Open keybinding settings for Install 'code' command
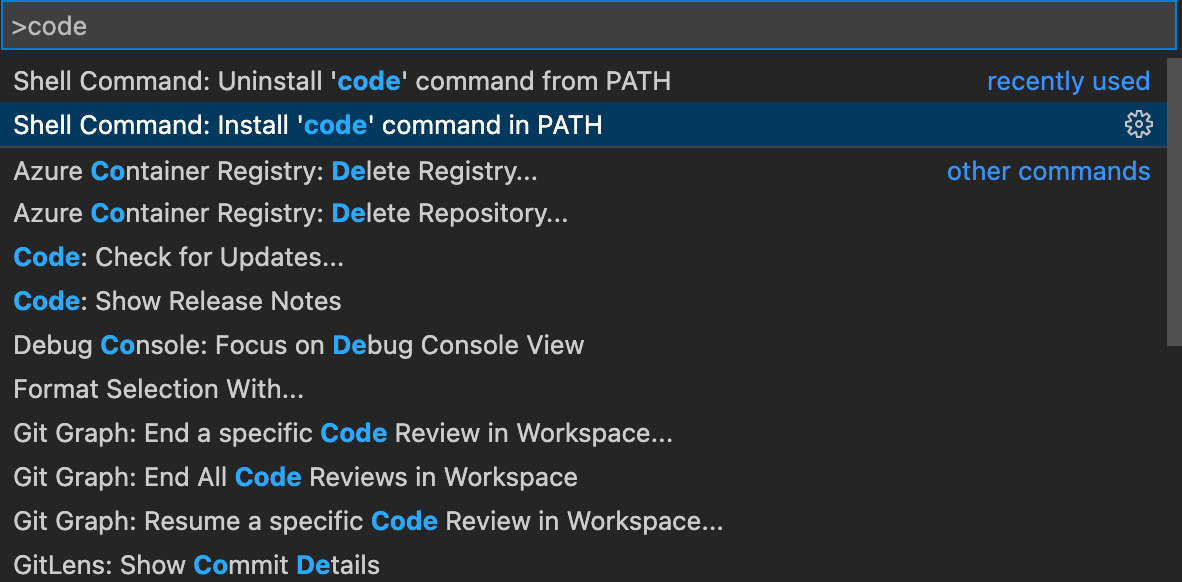The height and width of the screenshot is (582, 1182). [x=1139, y=124]
